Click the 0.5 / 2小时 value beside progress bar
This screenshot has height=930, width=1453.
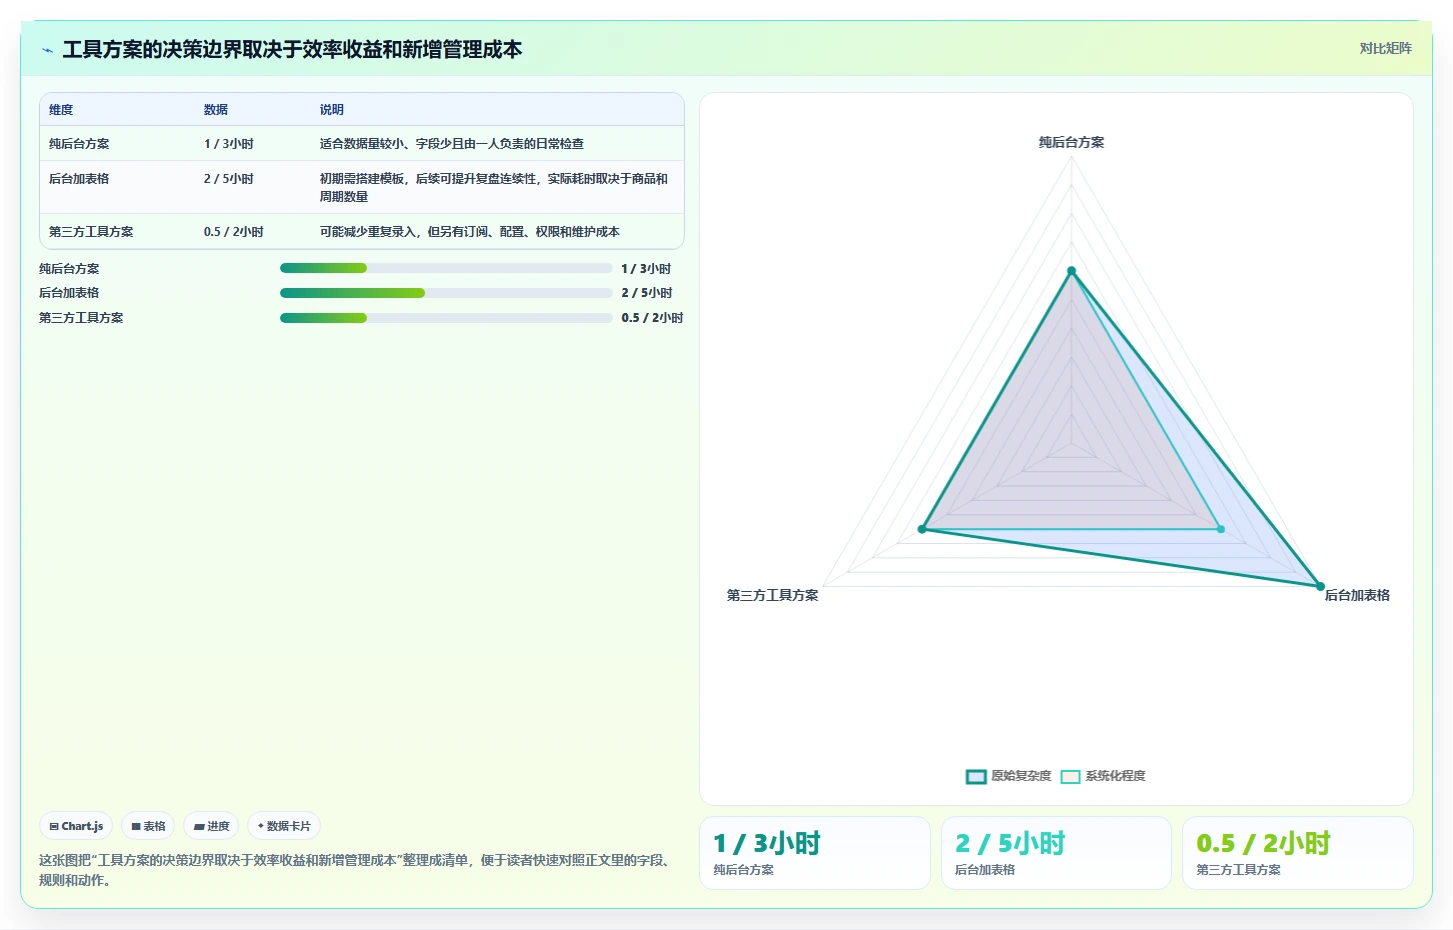(x=652, y=318)
